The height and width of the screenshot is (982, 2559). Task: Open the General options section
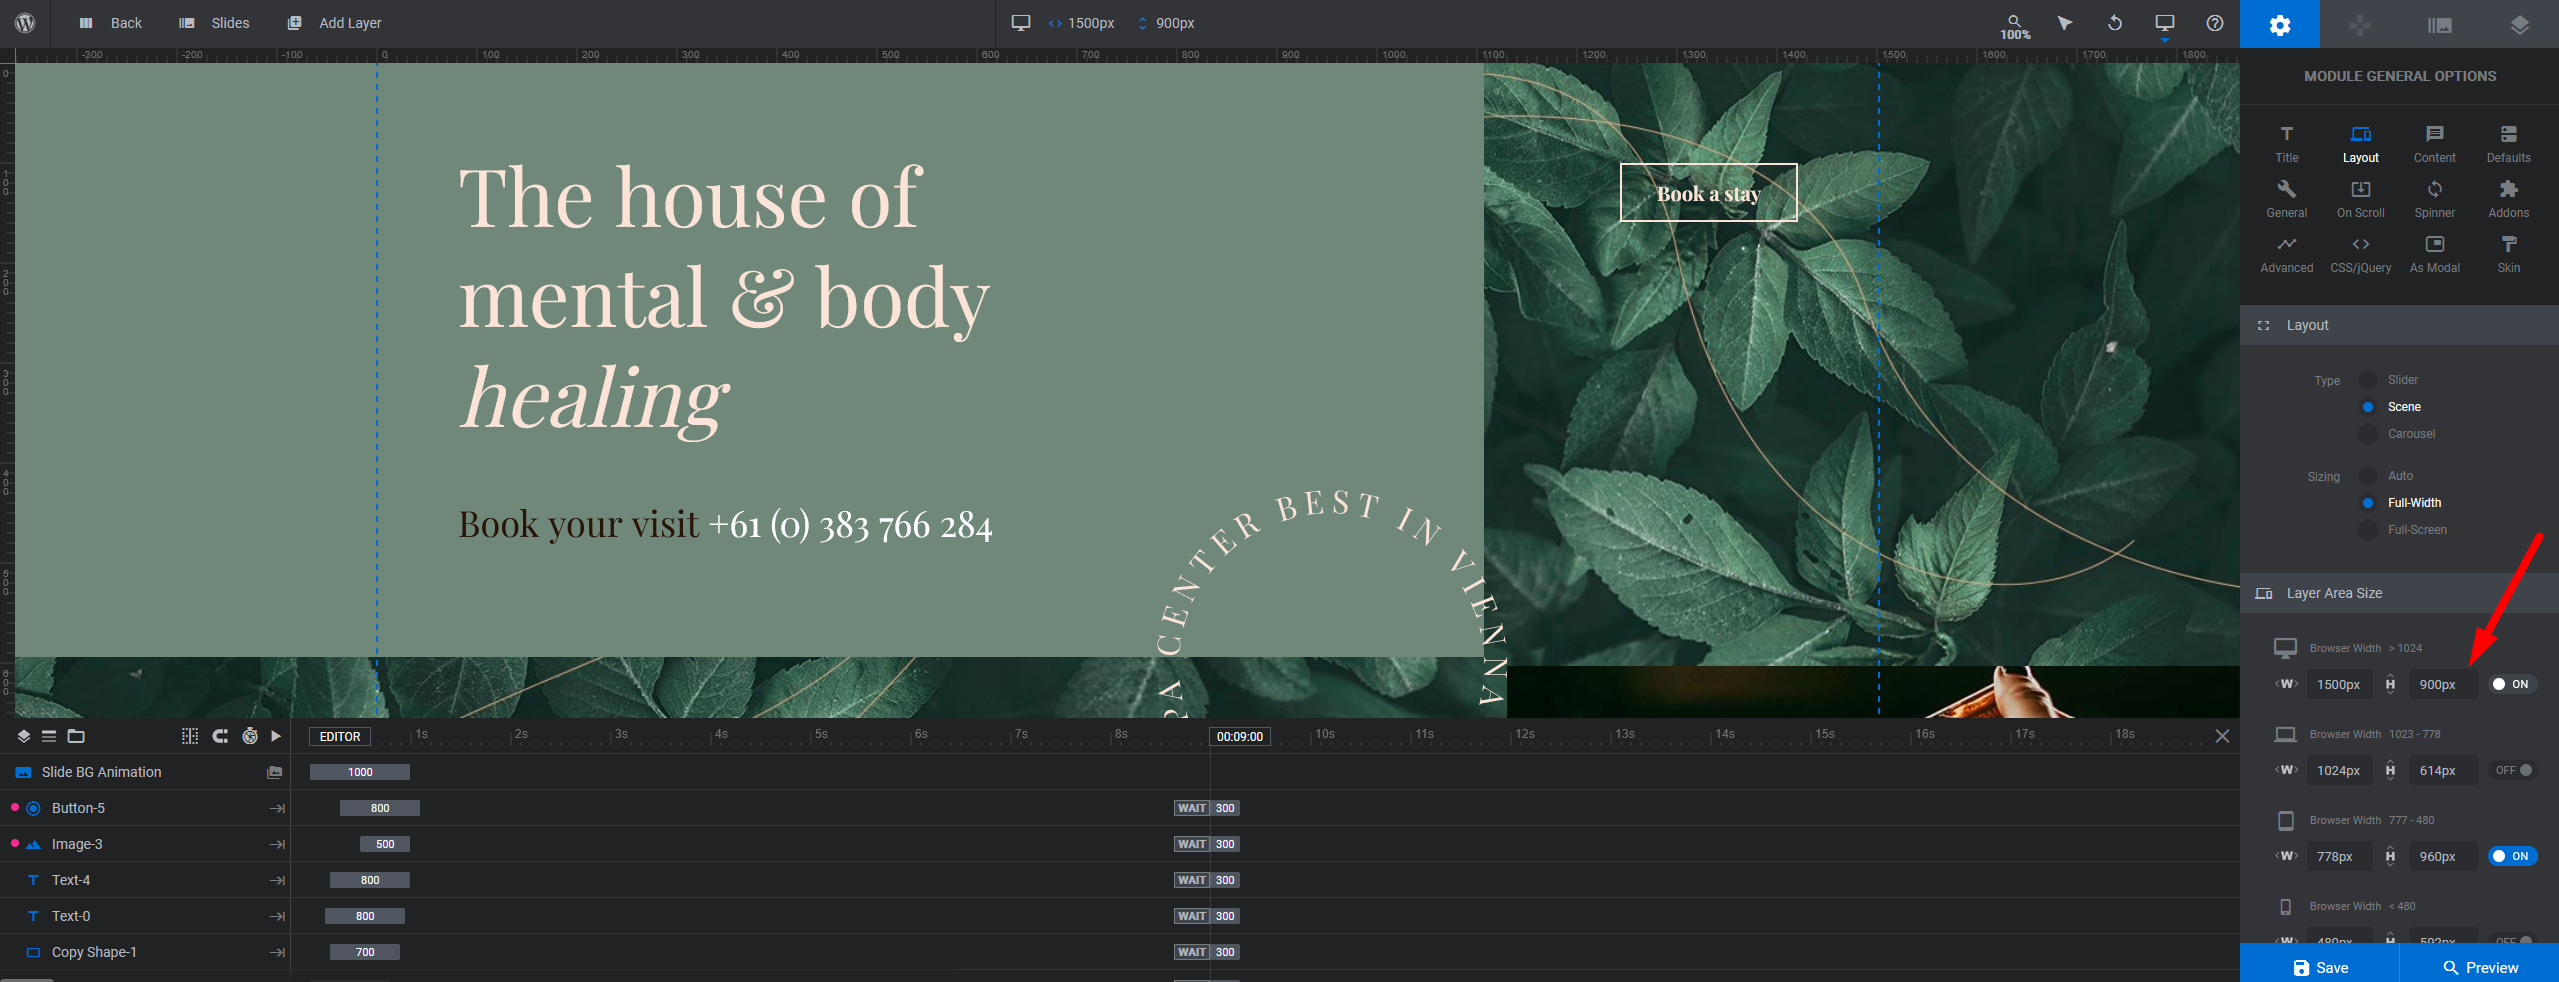point(2287,199)
